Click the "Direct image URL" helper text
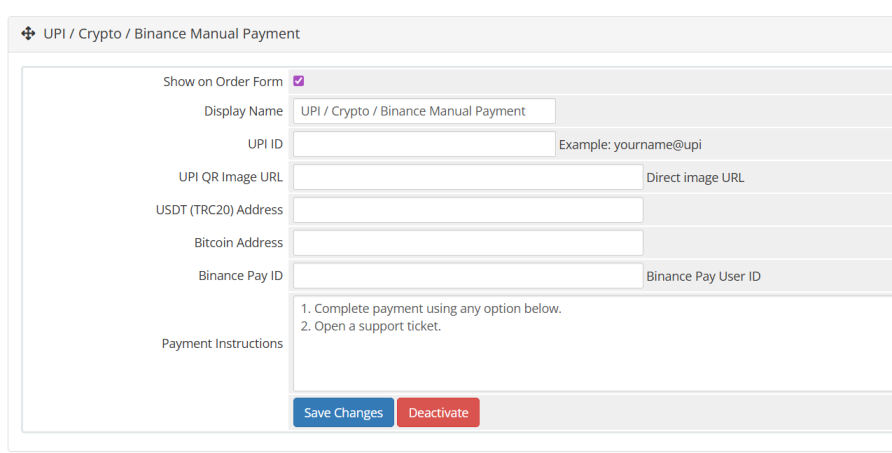This screenshot has height=453, width=892. (x=695, y=178)
